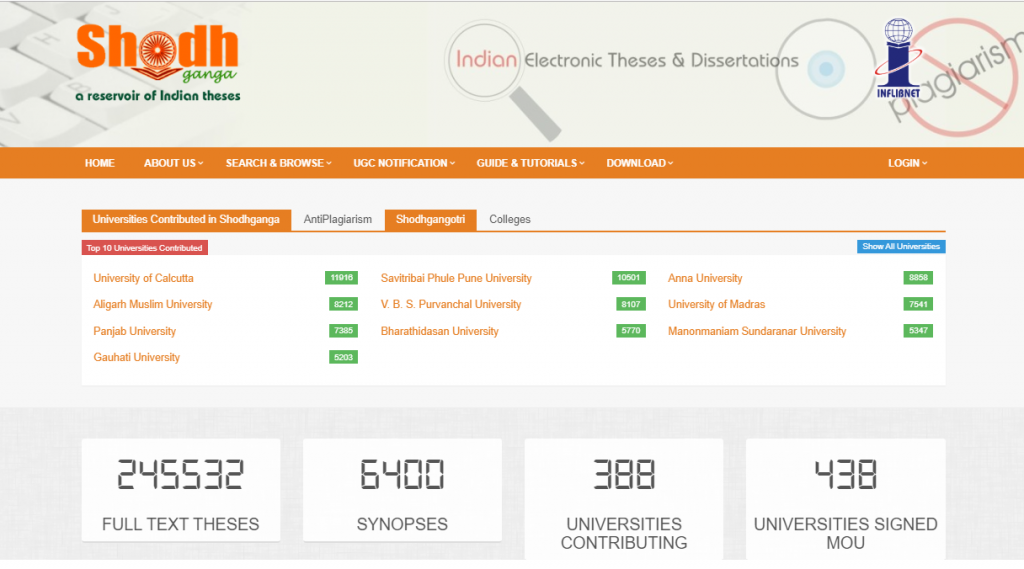This screenshot has width=1024, height=569.
Task: Expand the ABOUT US dropdown menu
Action: click(173, 163)
